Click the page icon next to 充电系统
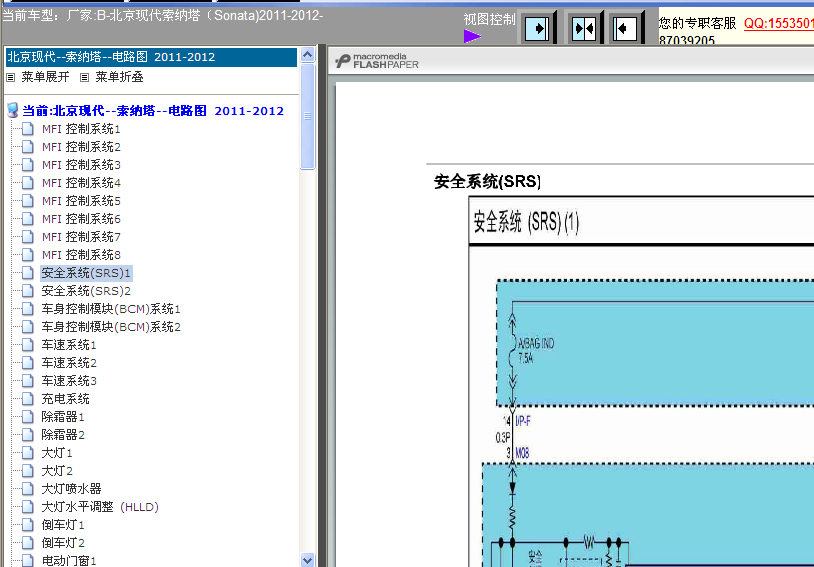This screenshot has height=567, width=814. point(28,399)
